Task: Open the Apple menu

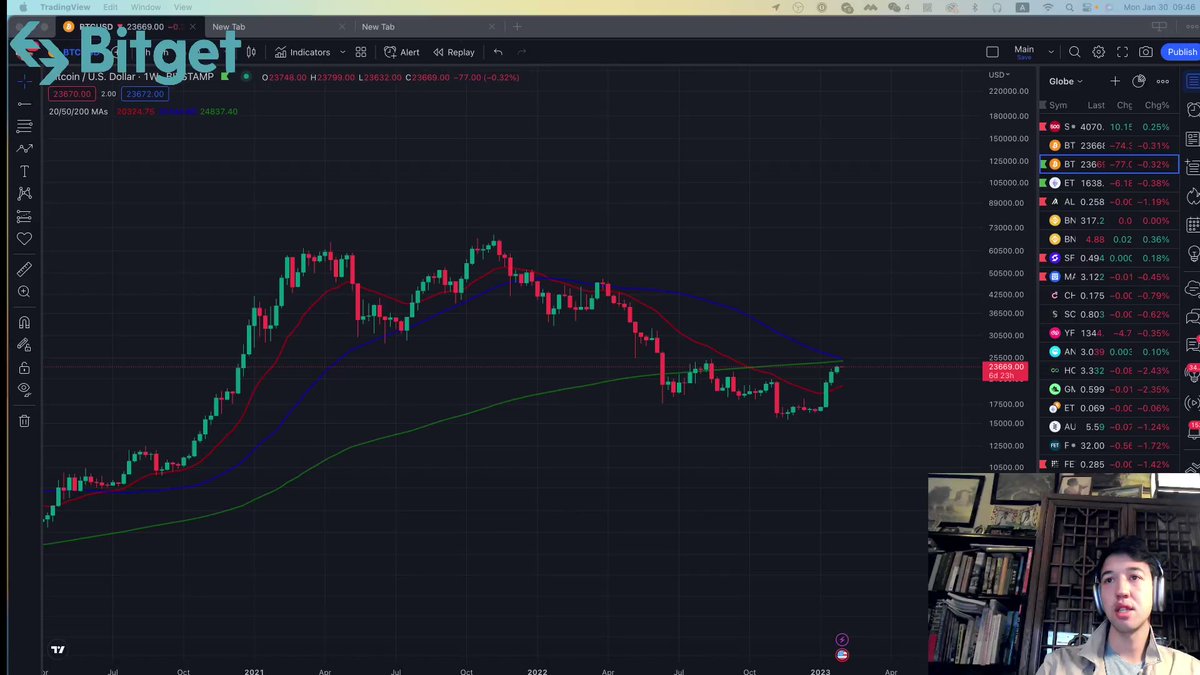Action: coord(24,7)
